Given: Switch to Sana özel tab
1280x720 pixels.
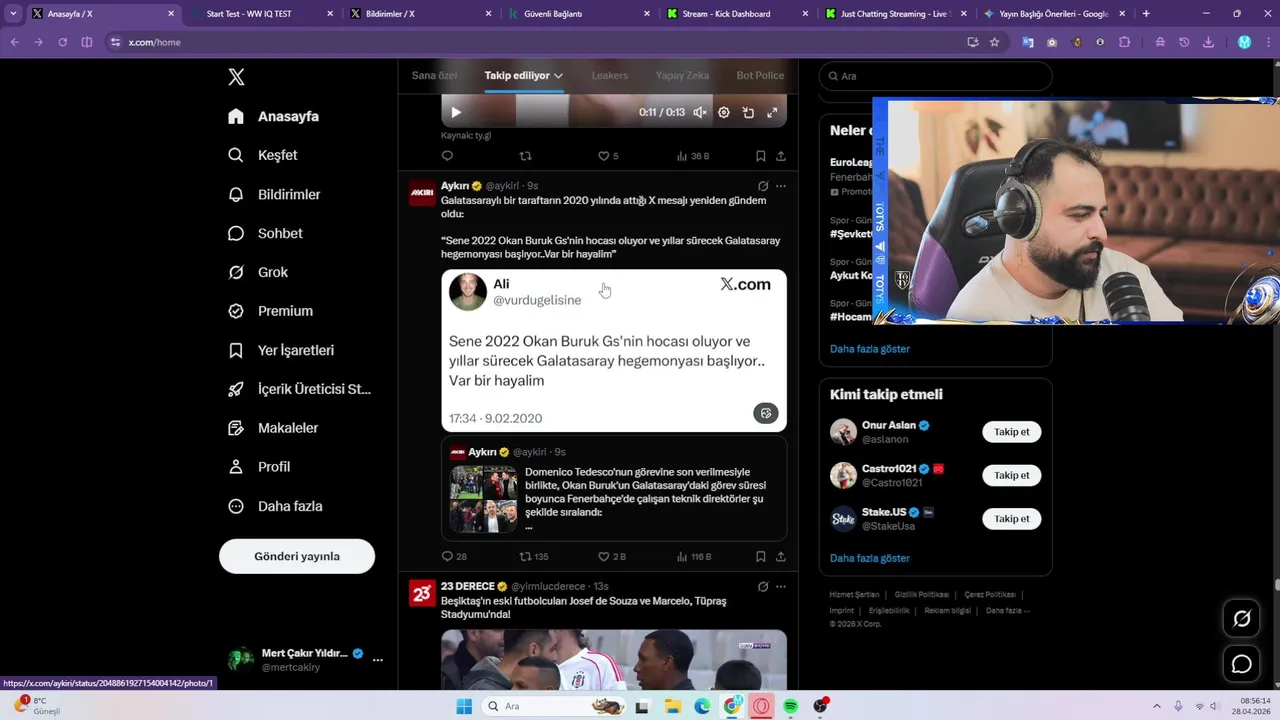Looking at the screenshot, I should click(434, 75).
